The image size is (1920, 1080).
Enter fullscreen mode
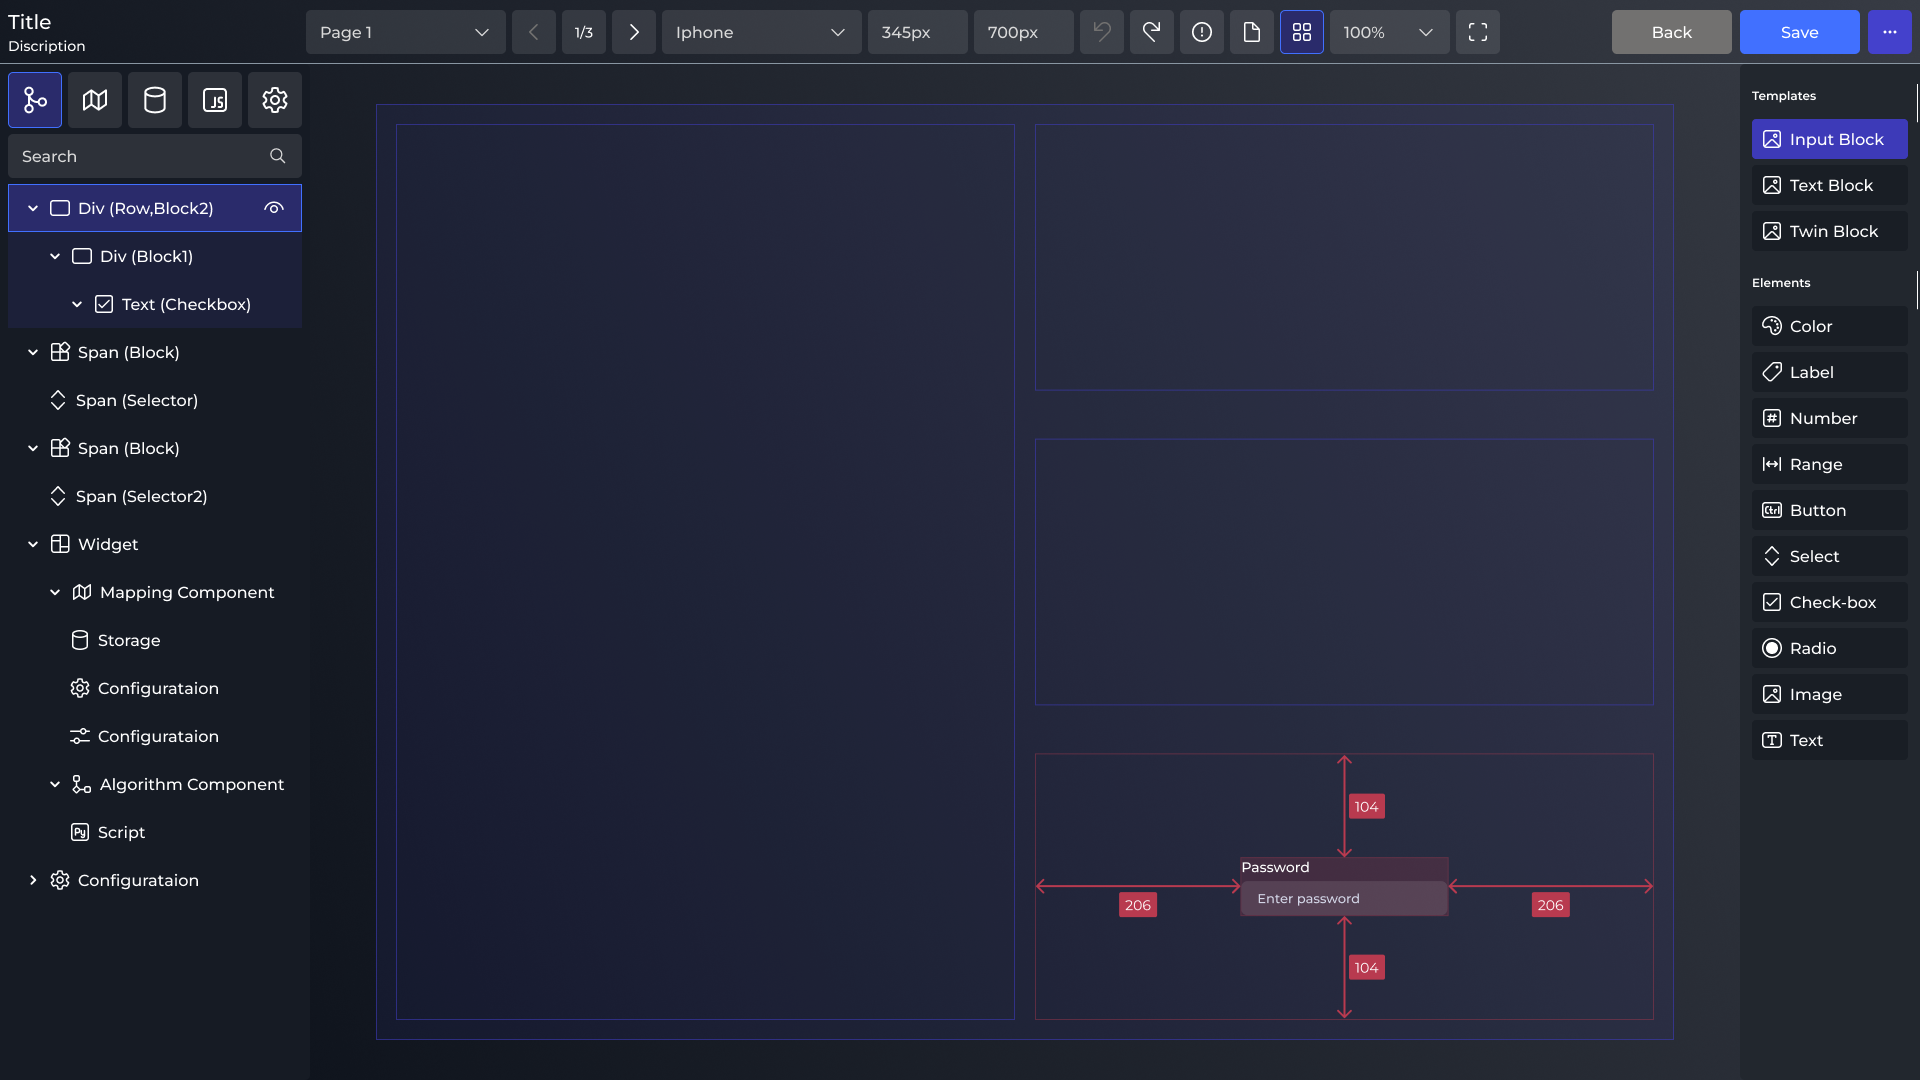point(1478,32)
